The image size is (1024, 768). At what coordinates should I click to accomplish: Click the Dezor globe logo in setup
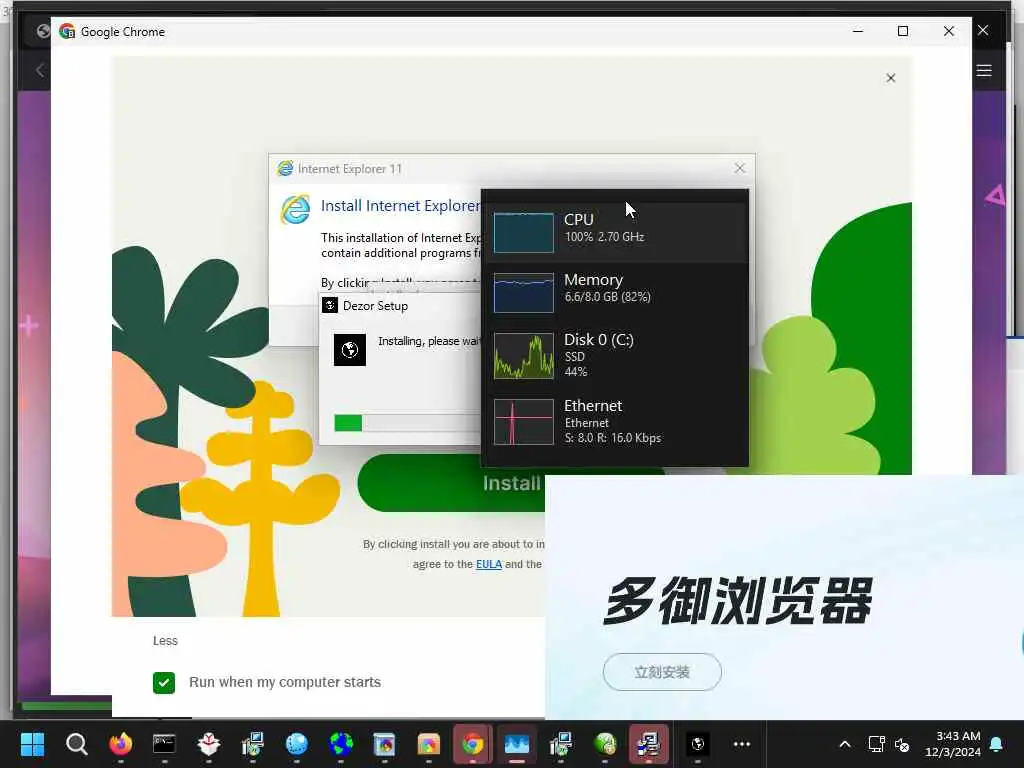pos(350,349)
